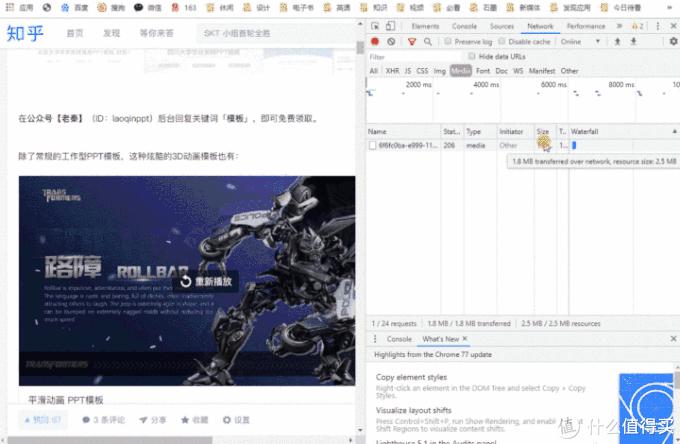Image resolution: width=680 pixels, height=444 pixels.
Task: Open the Online throttling dropdown
Action: (580, 42)
